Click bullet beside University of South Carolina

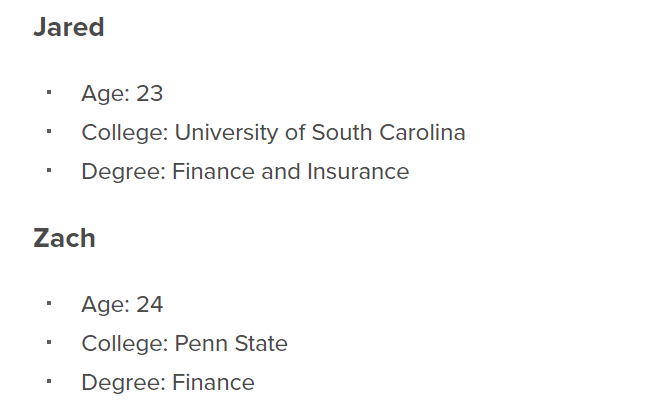click(49, 131)
